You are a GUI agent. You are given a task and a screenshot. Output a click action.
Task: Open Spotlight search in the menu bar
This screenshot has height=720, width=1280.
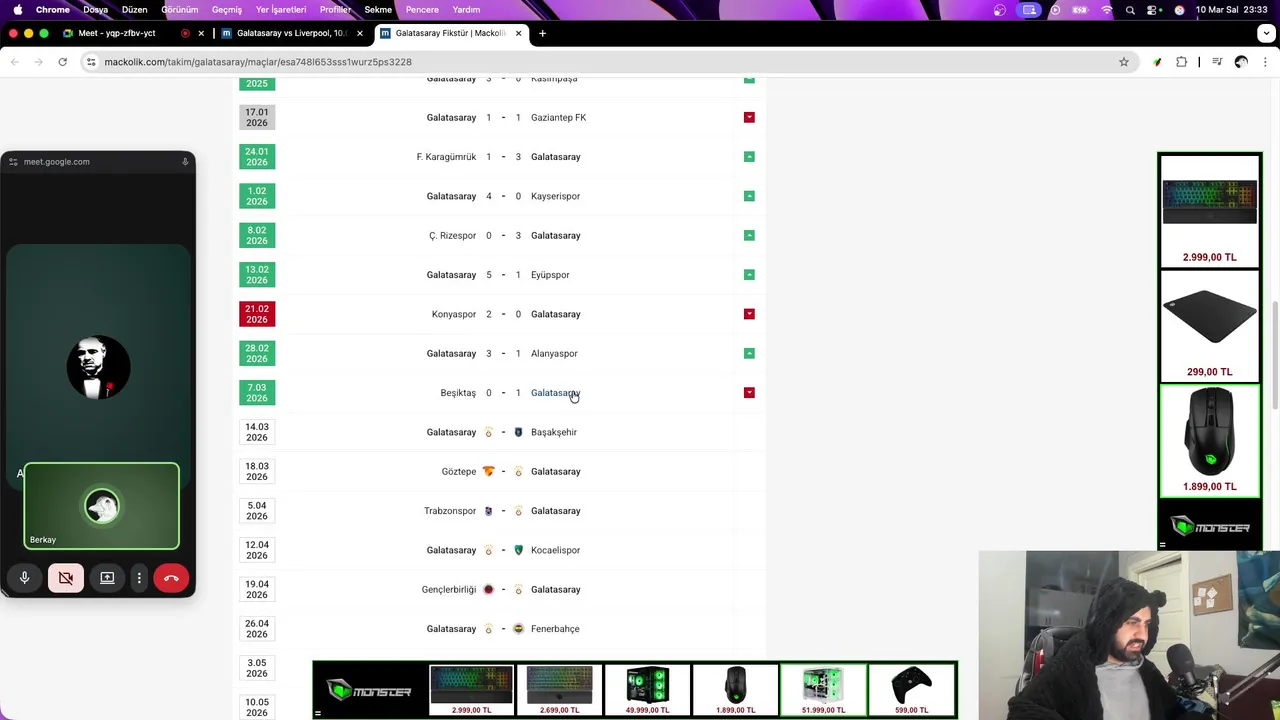coord(1130,10)
